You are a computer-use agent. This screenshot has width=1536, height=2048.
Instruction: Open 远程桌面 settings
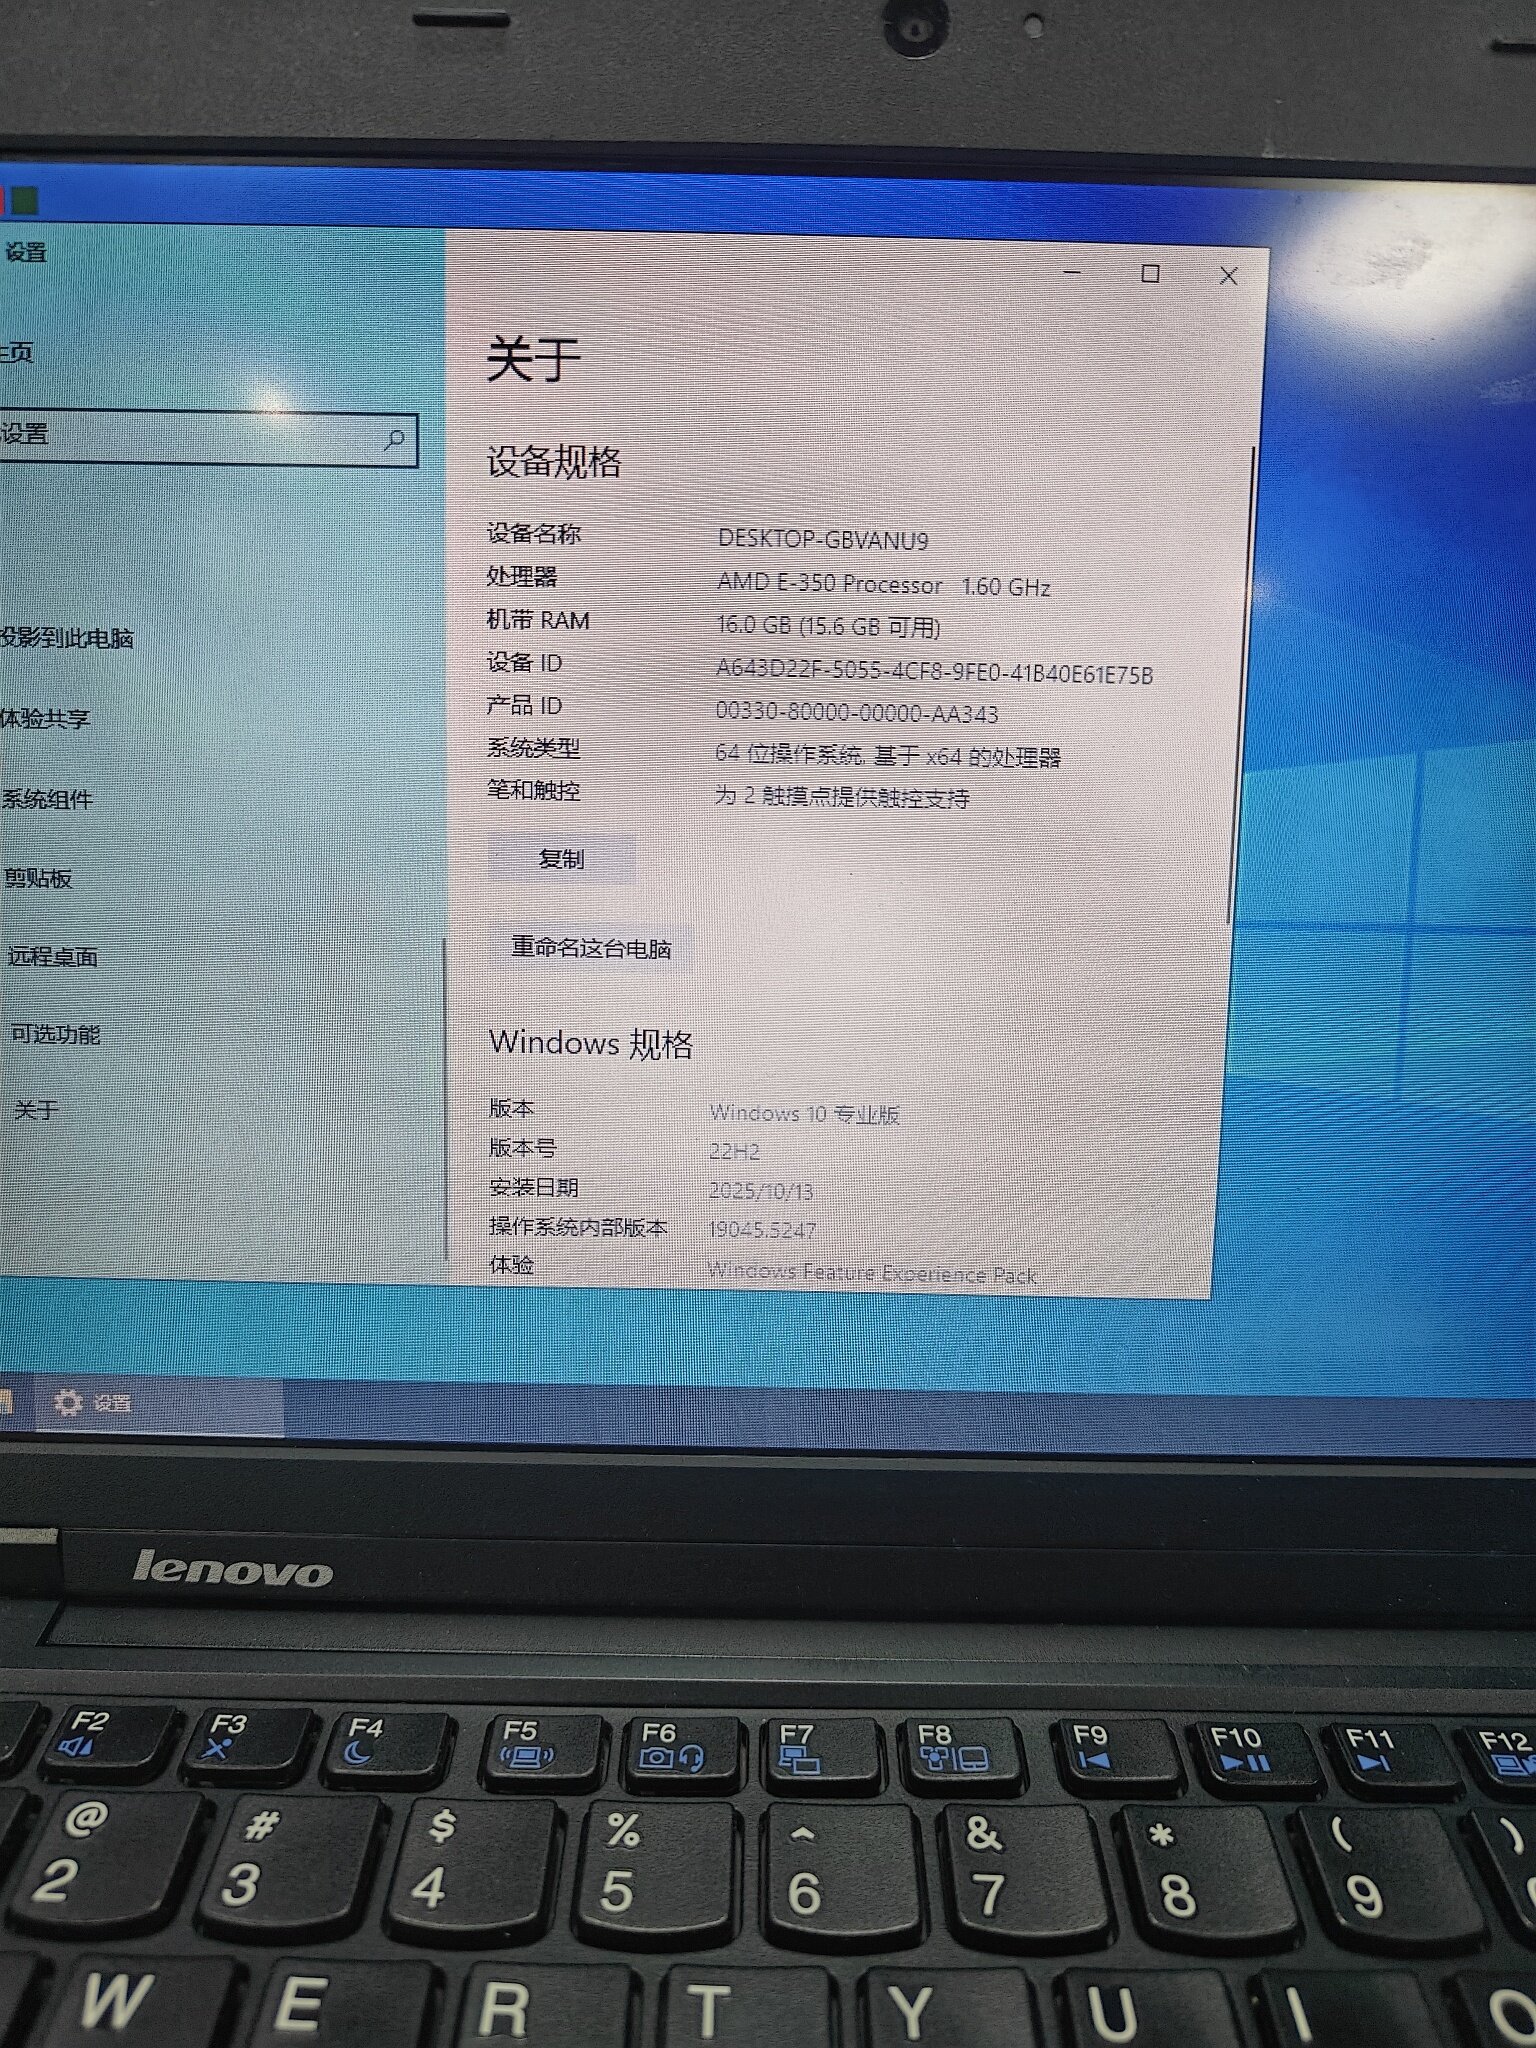coord(52,956)
